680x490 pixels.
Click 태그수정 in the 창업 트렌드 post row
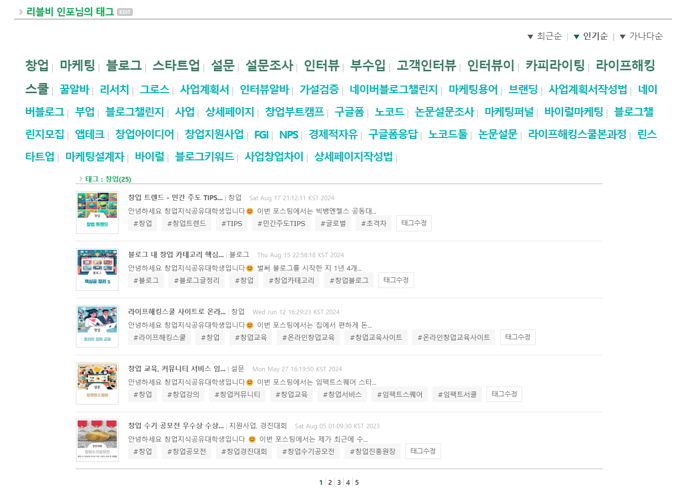[414, 223]
